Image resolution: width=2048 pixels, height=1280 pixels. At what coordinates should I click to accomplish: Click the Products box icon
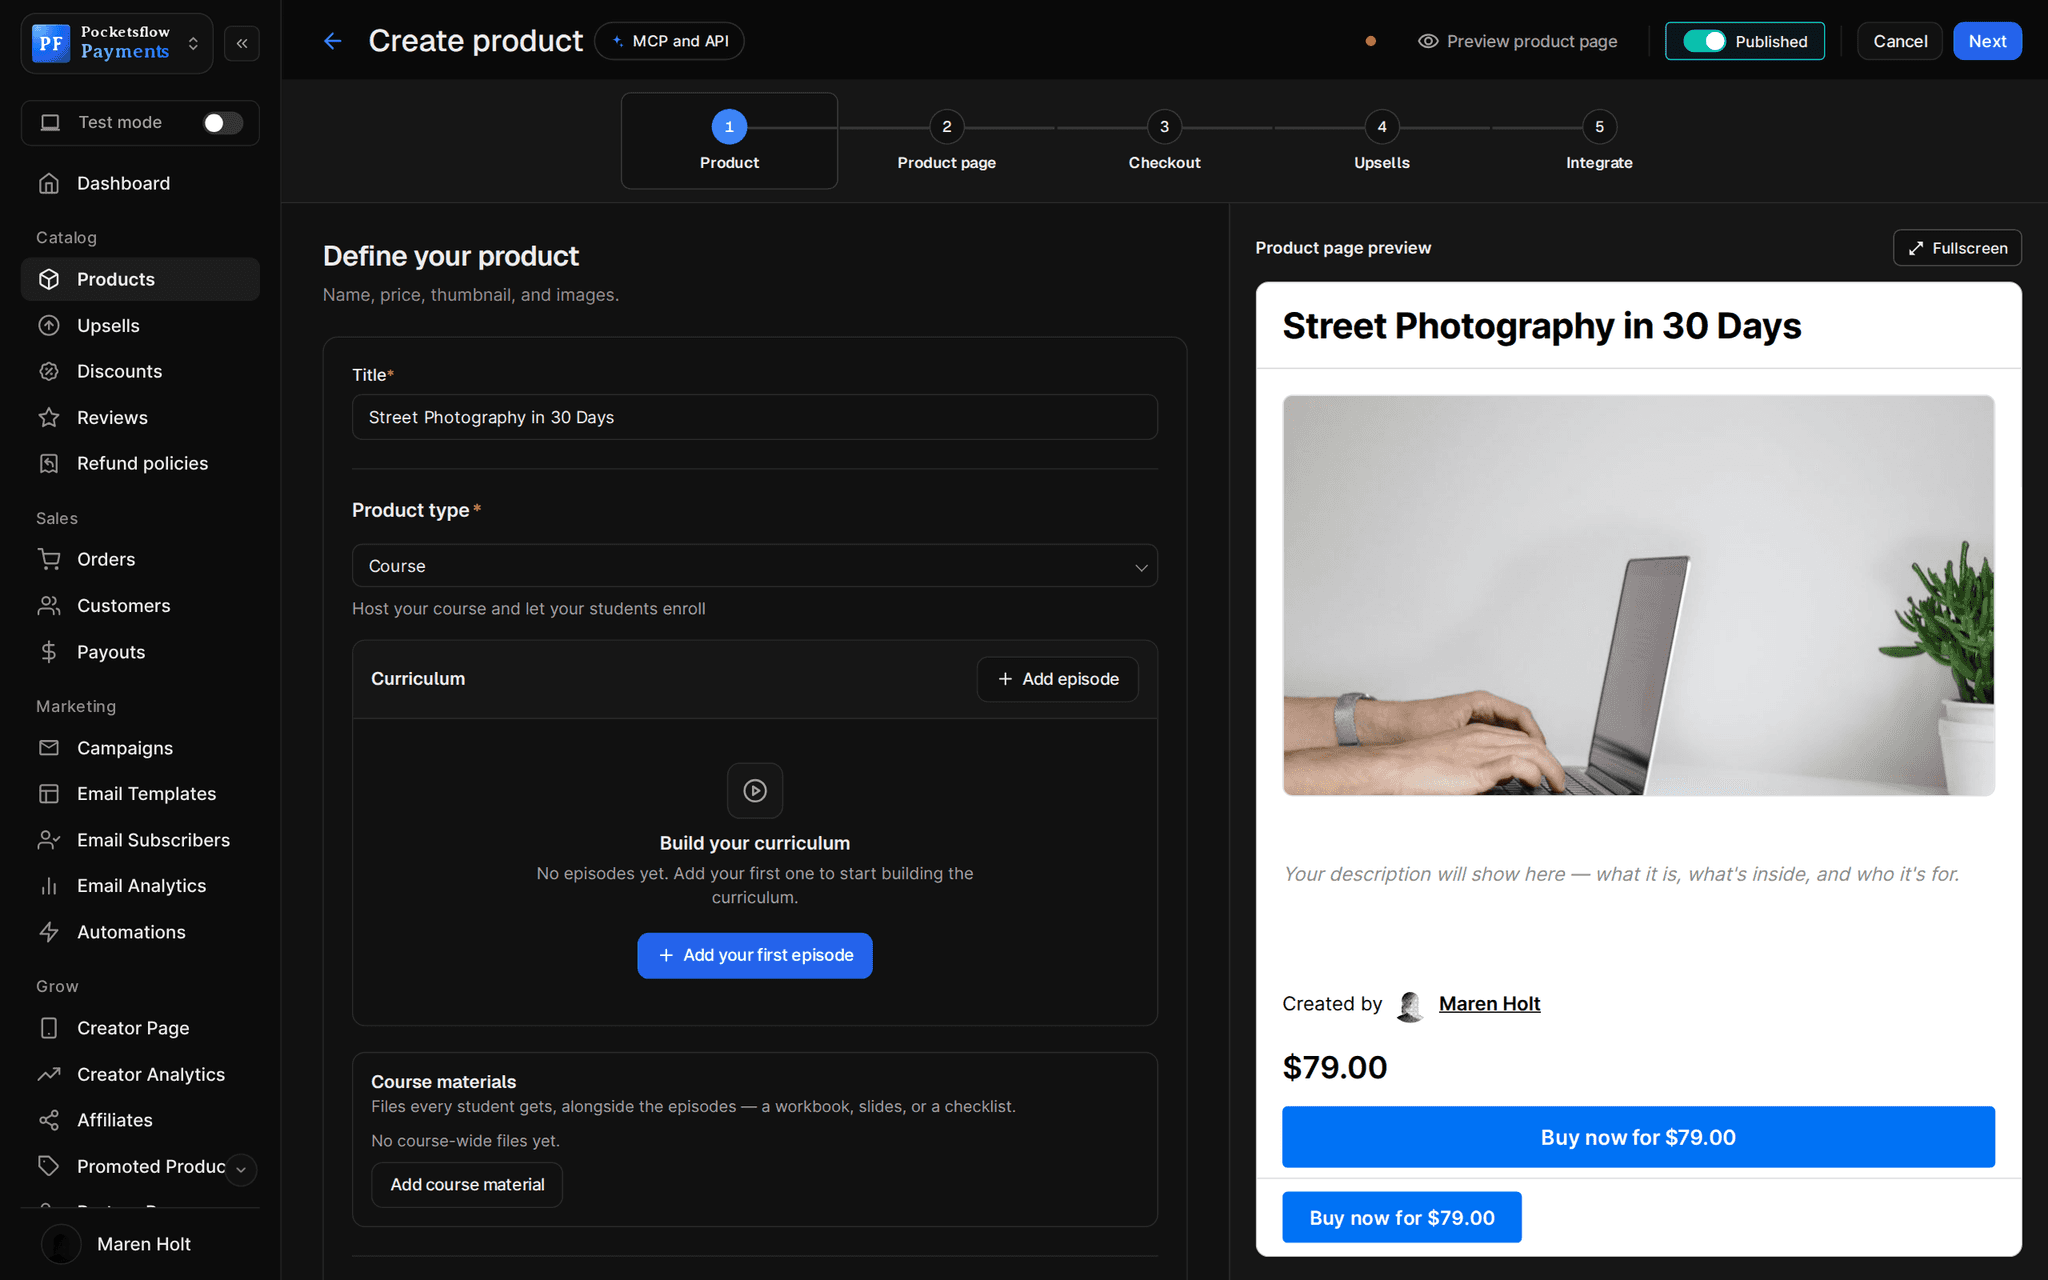(49, 279)
